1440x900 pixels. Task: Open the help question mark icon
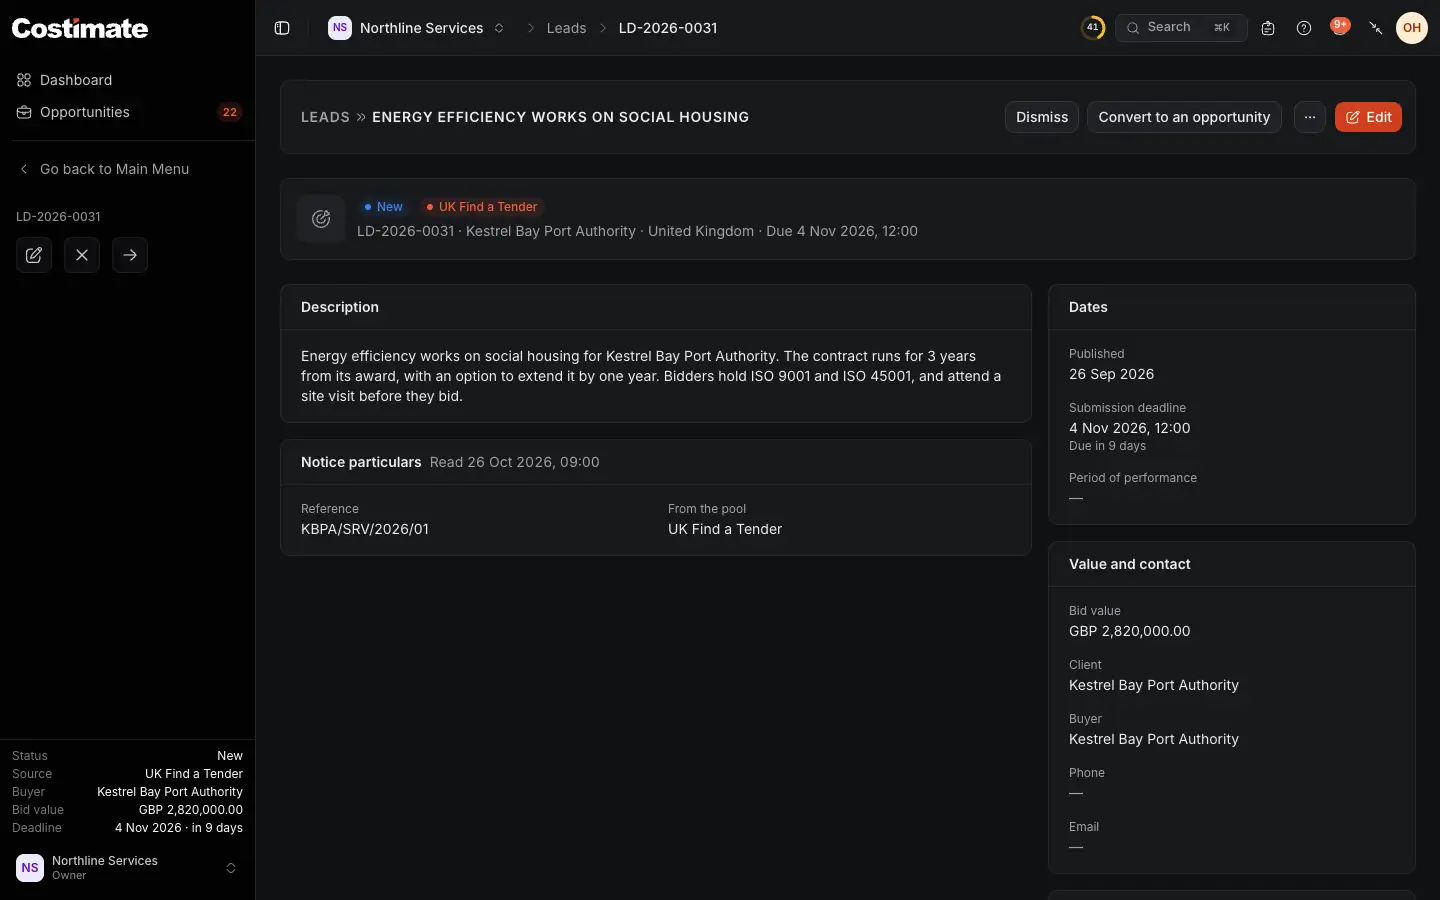pyautogui.click(x=1304, y=28)
